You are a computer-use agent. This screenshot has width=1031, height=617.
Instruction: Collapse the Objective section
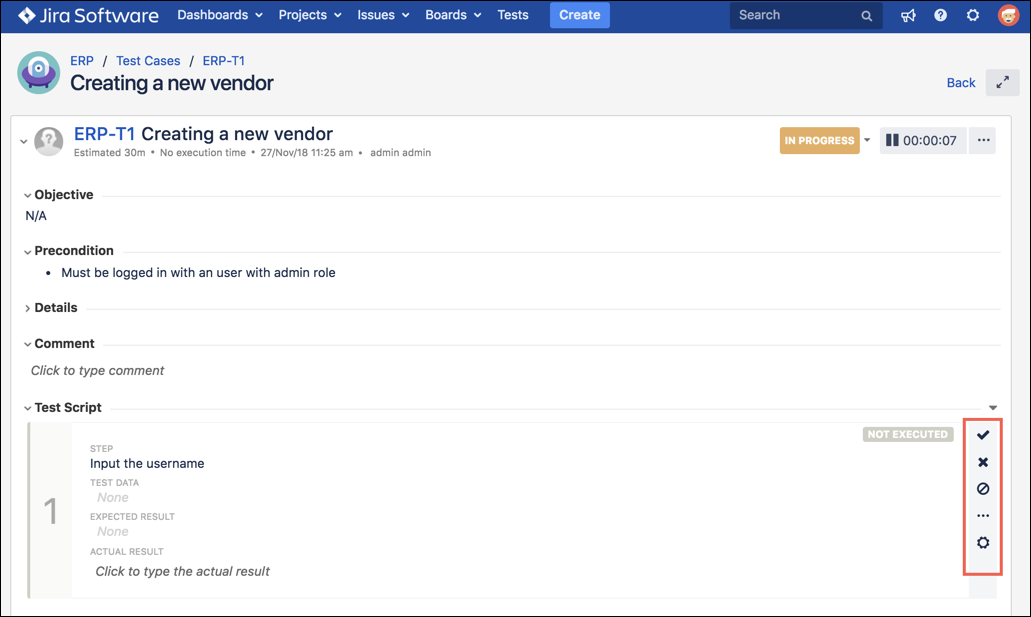[27, 194]
